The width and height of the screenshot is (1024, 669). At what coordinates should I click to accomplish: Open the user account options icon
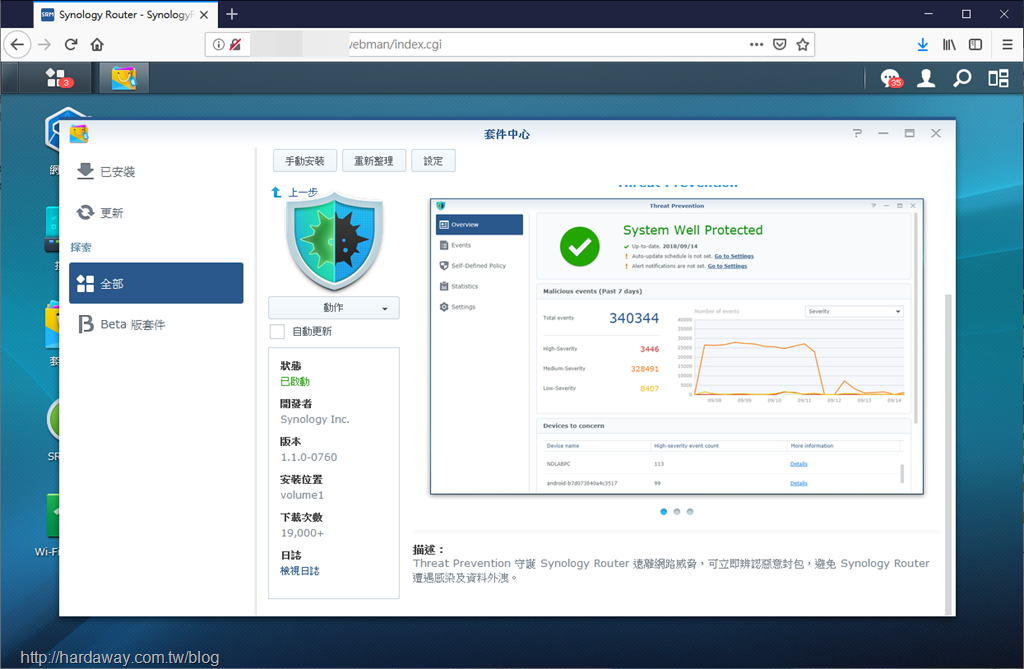[x=925, y=78]
